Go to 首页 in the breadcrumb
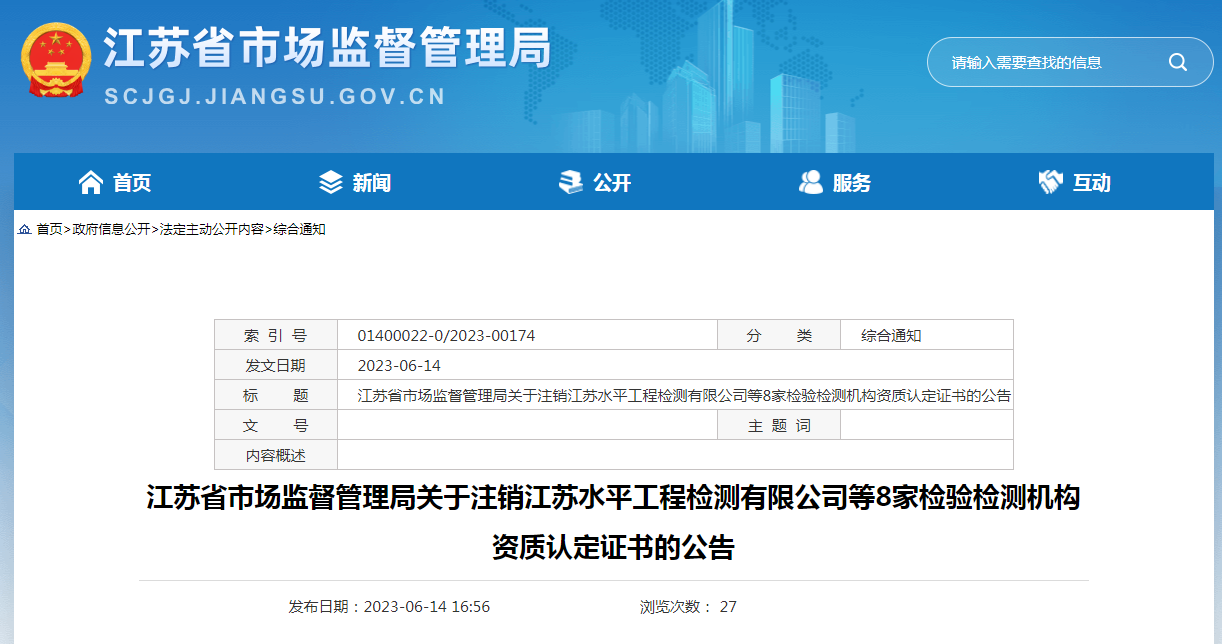The height and width of the screenshot is (644, 1222). (x=49, y=229)
